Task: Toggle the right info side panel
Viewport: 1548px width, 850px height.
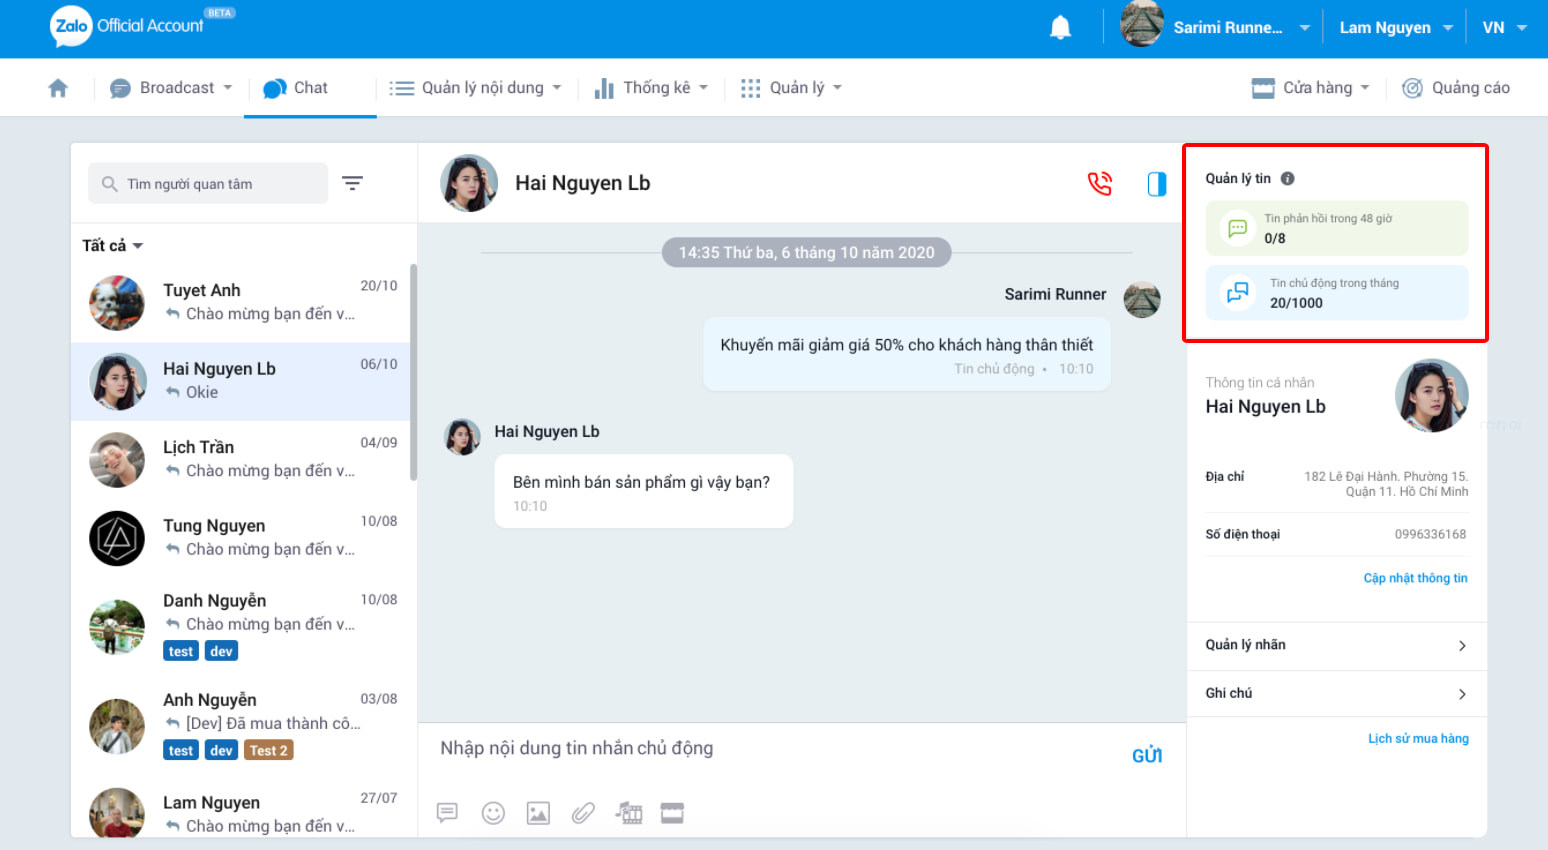Action: coord(1156,184)
